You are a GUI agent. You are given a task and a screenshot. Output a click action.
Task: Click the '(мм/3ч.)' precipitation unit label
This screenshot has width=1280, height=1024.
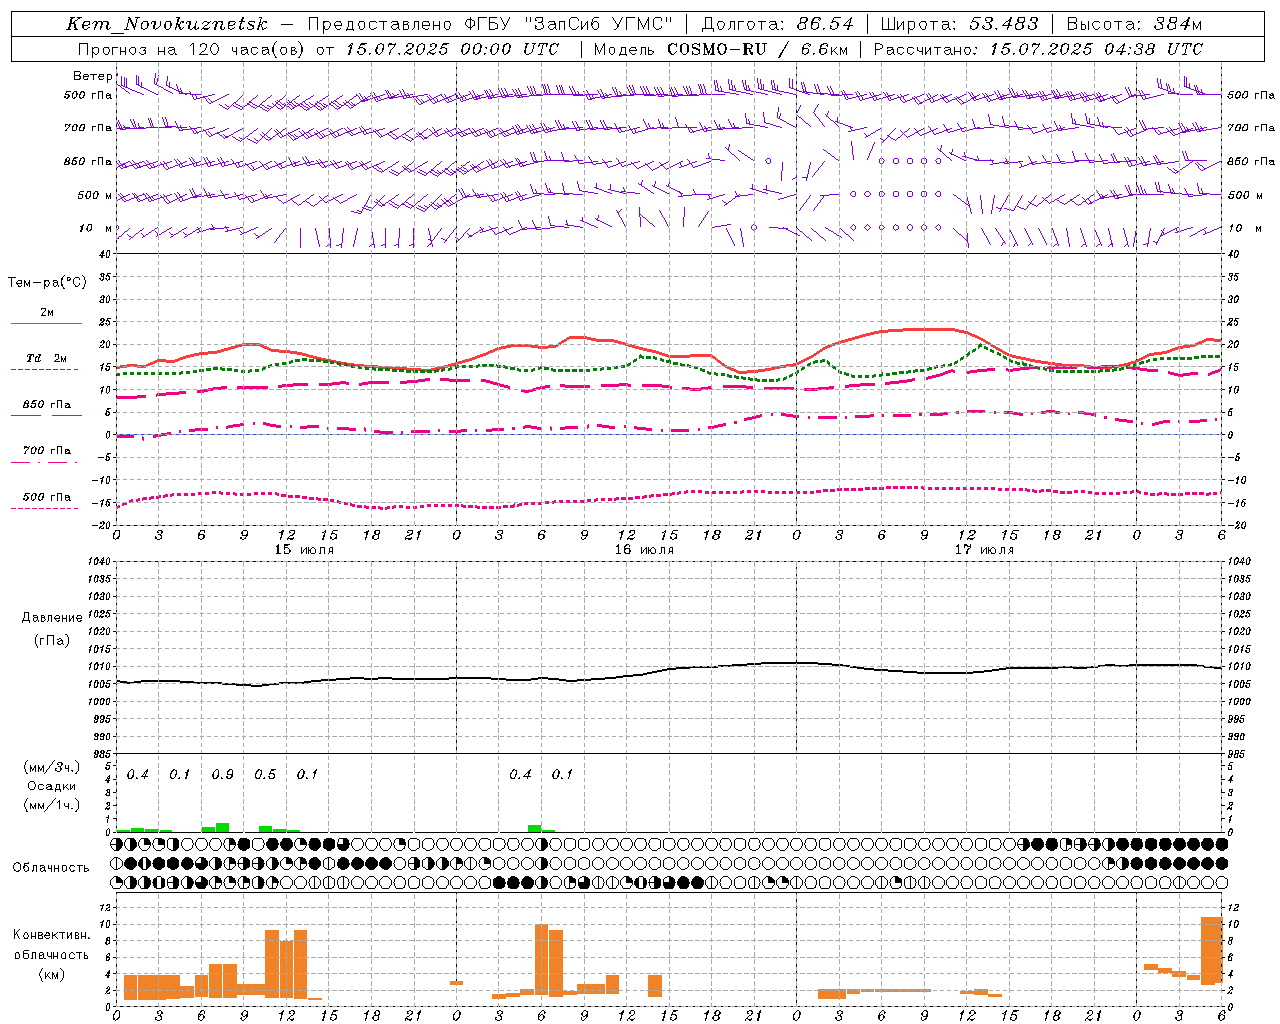click(x=52, y=767)
